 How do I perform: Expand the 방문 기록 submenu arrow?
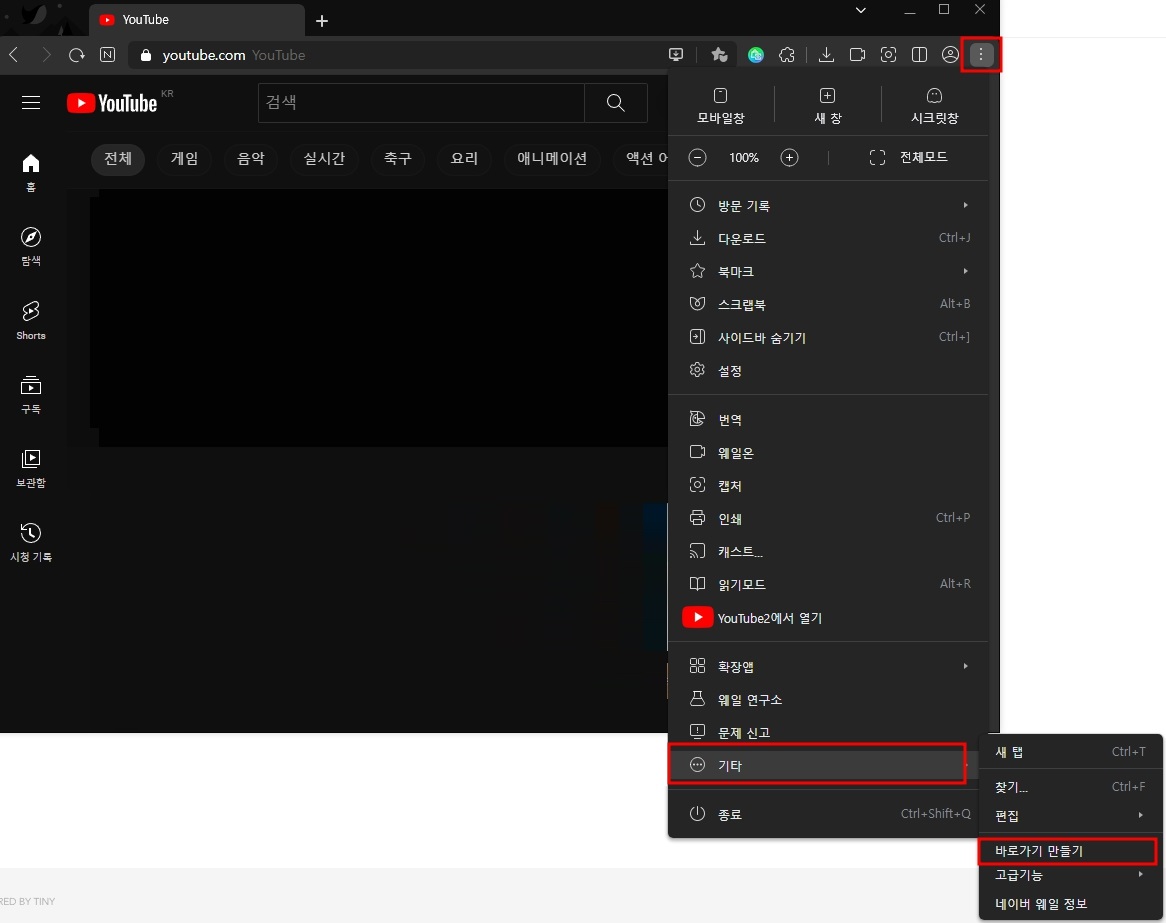pyautogui.click(x=964, y=205)
